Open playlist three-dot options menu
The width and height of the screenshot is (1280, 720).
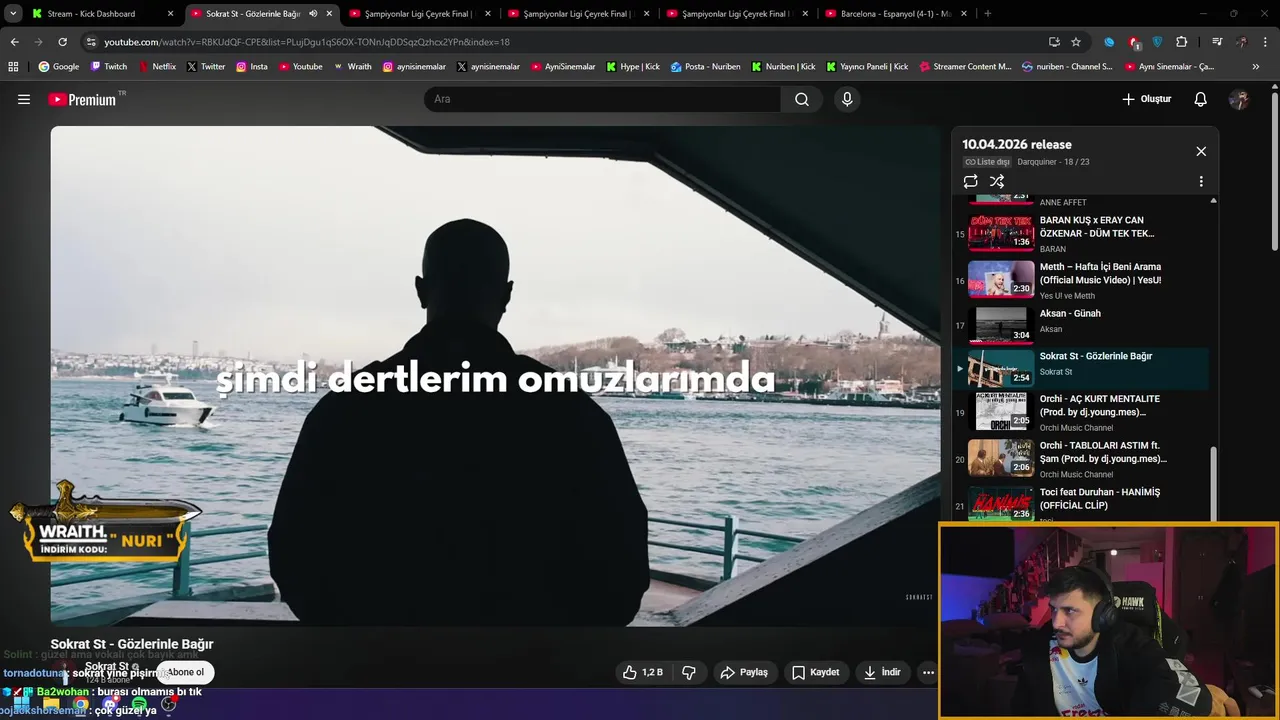(1201, 181)
